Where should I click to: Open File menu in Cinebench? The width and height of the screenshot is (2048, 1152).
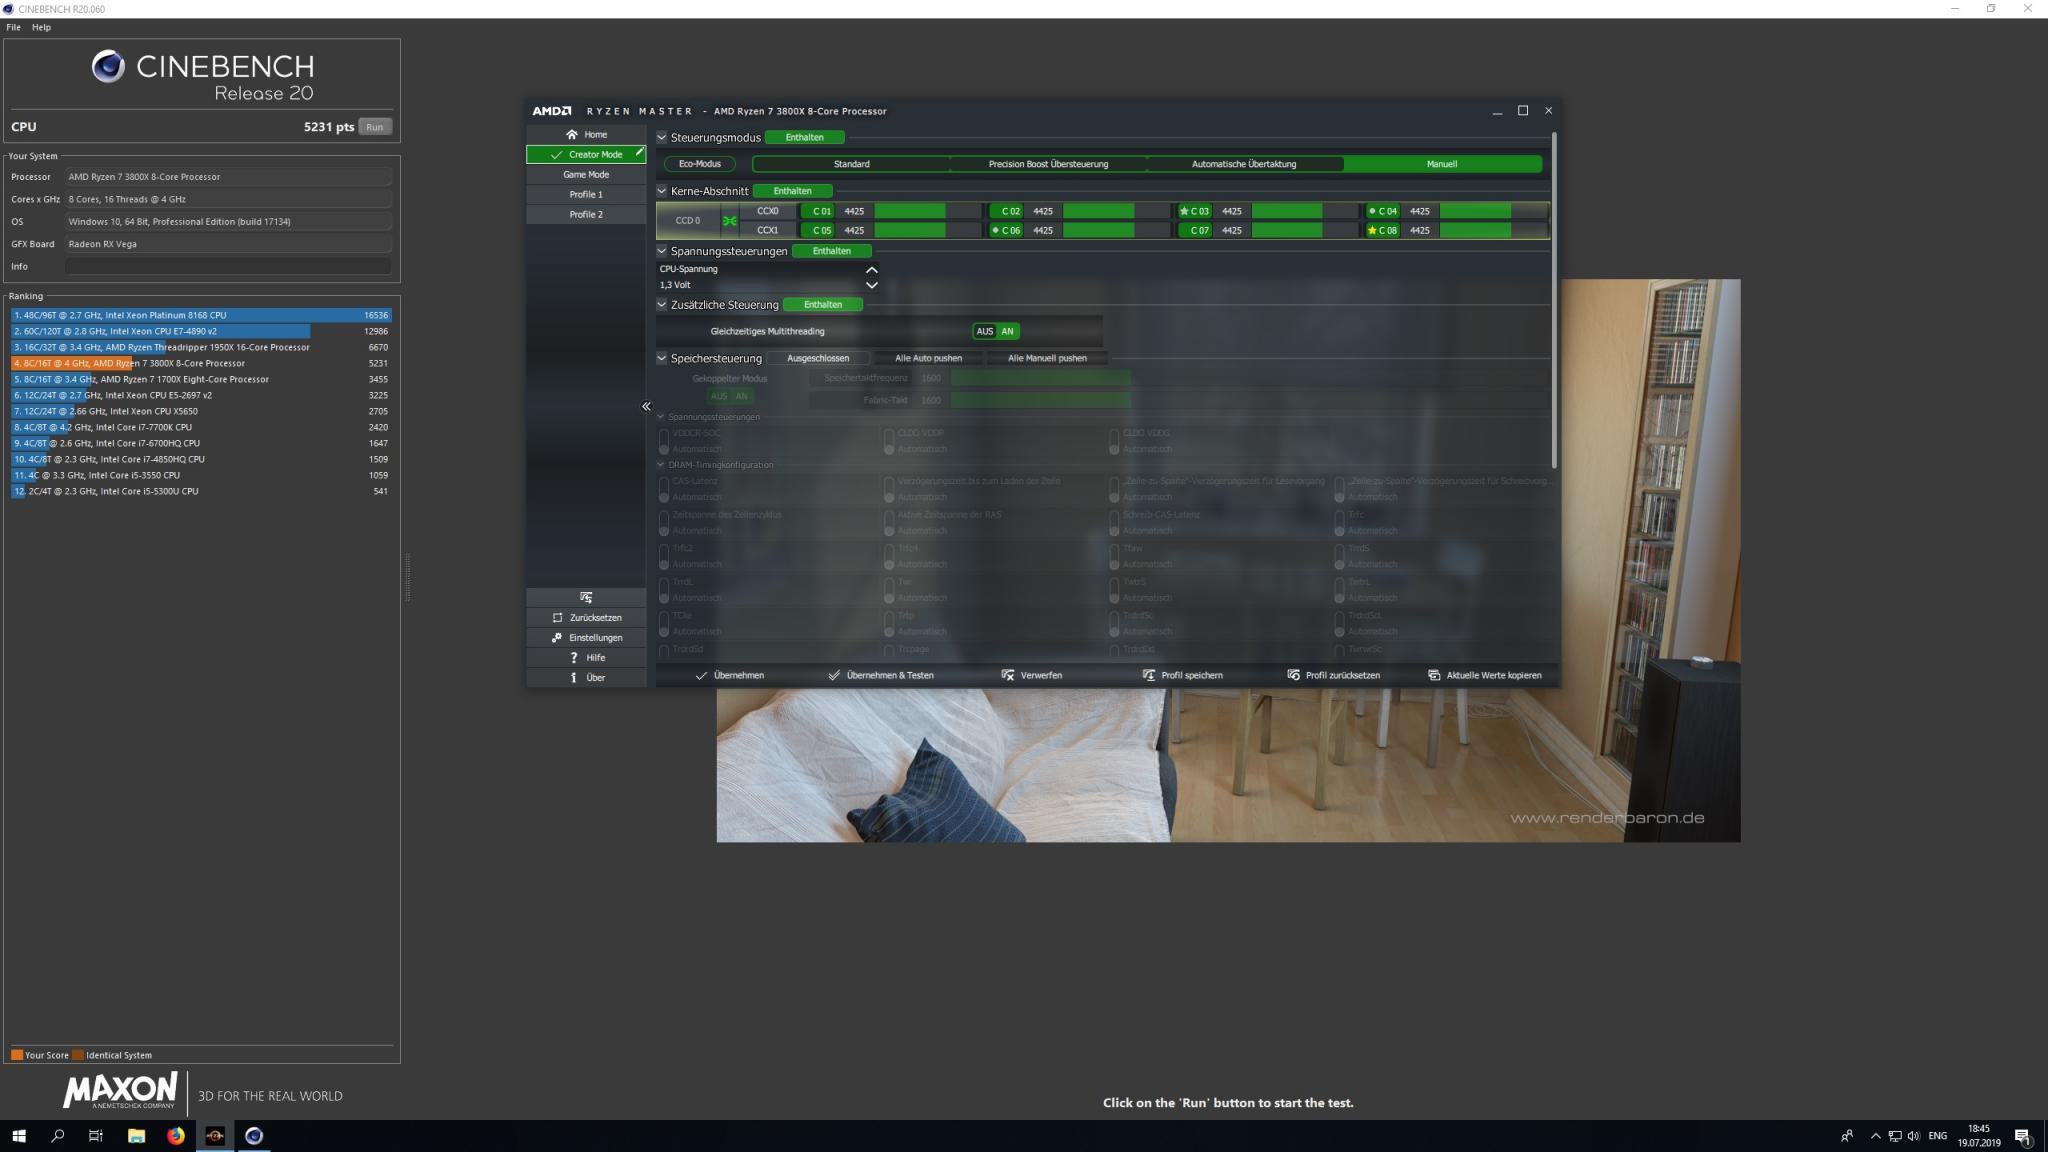(x=13, y=27)
